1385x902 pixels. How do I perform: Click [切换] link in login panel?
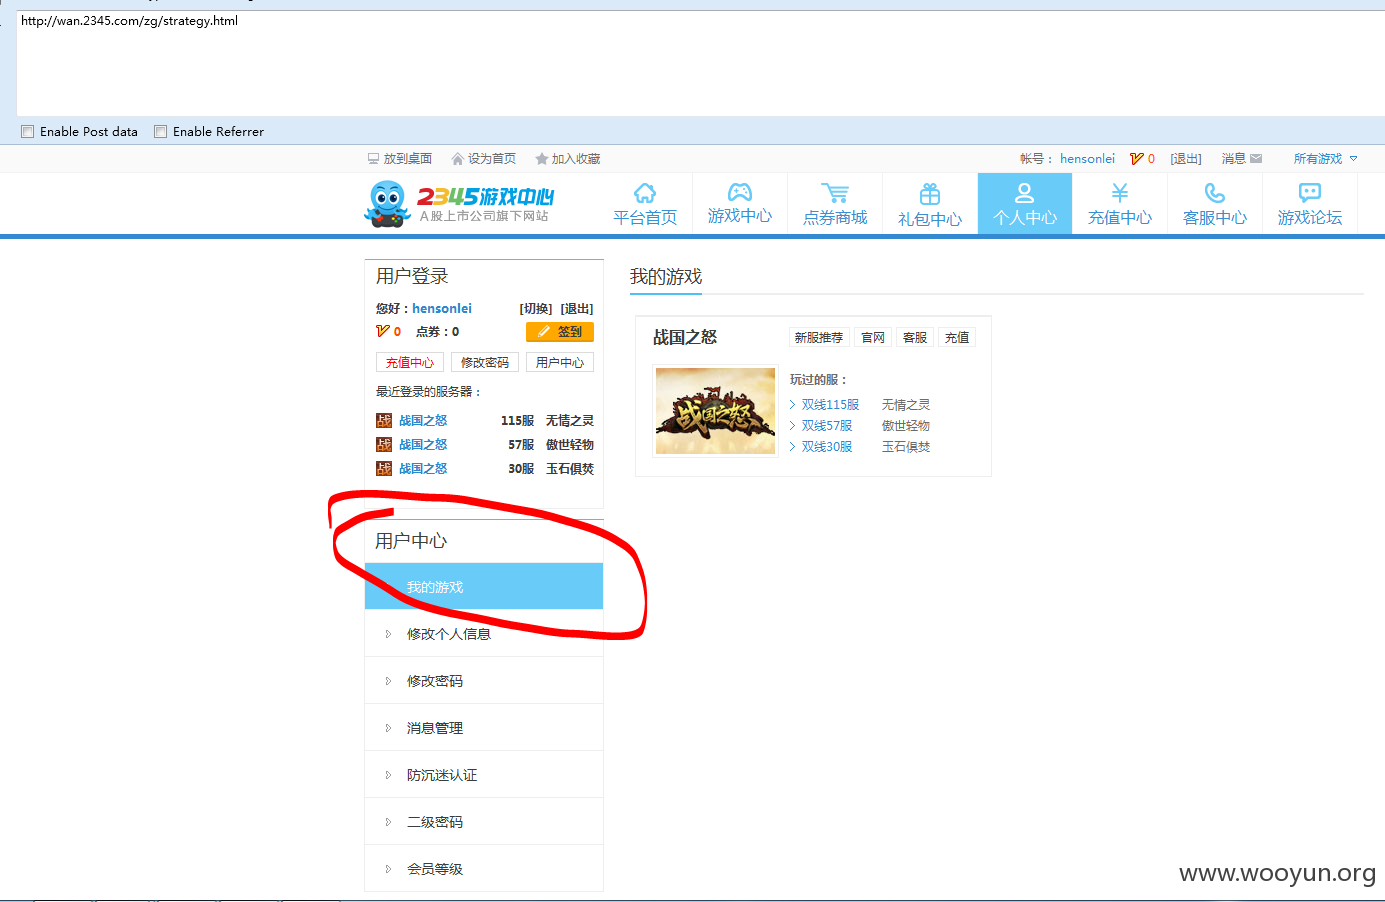pyautogui.click(x=536, y=309)
